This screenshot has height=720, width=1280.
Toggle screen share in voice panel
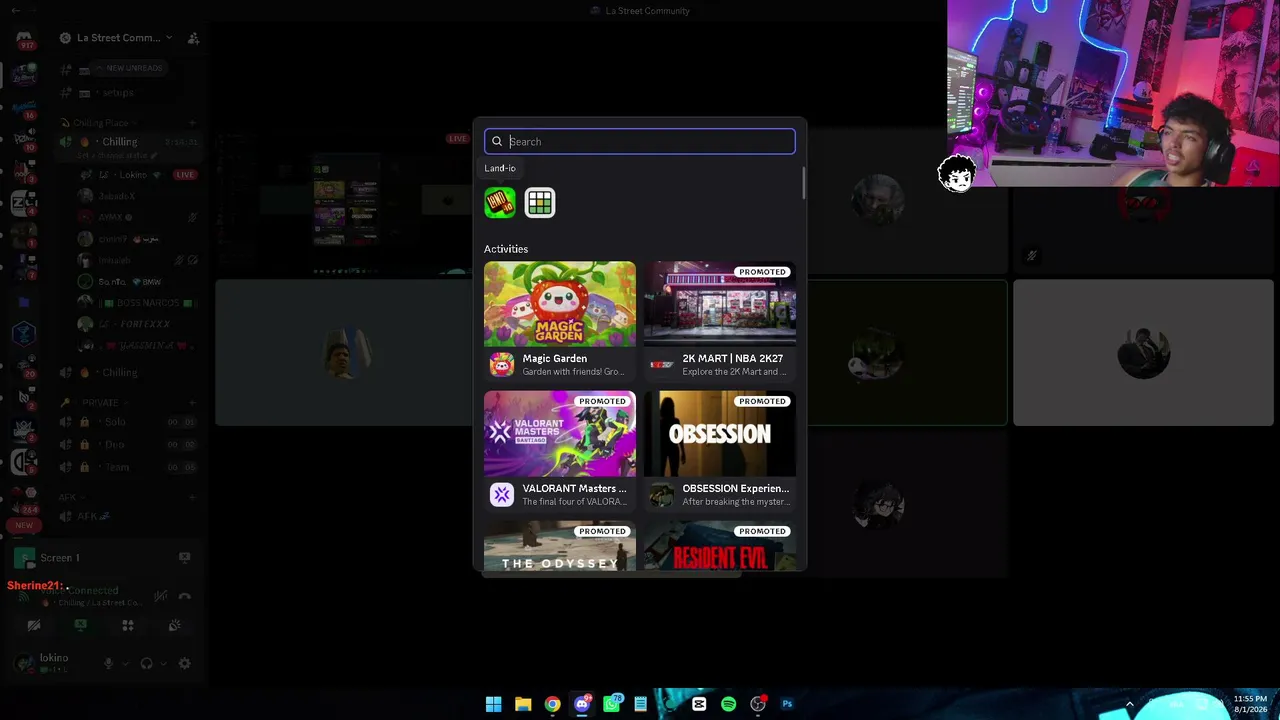click(81, 625)
